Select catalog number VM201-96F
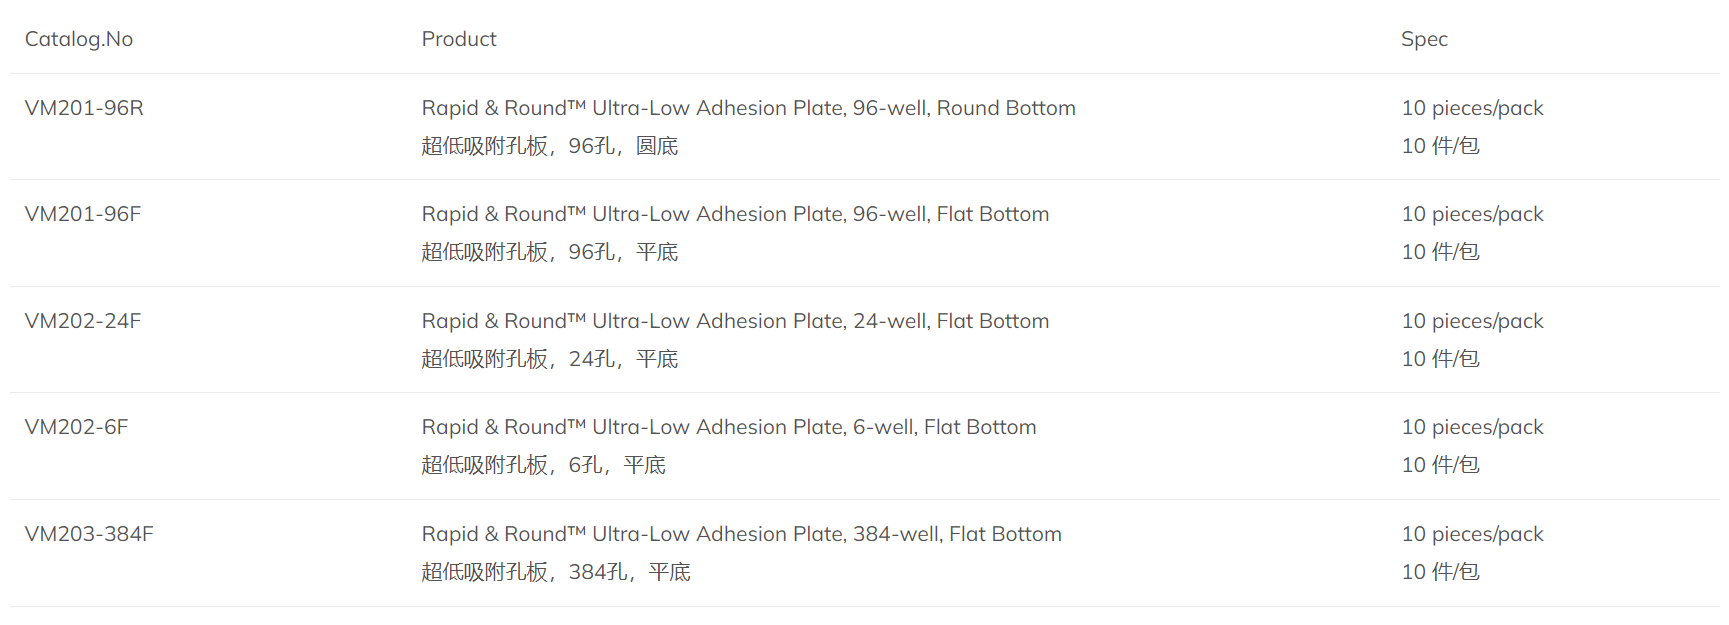This screenshot has height=625, width=1729. (x=83, y=214)
